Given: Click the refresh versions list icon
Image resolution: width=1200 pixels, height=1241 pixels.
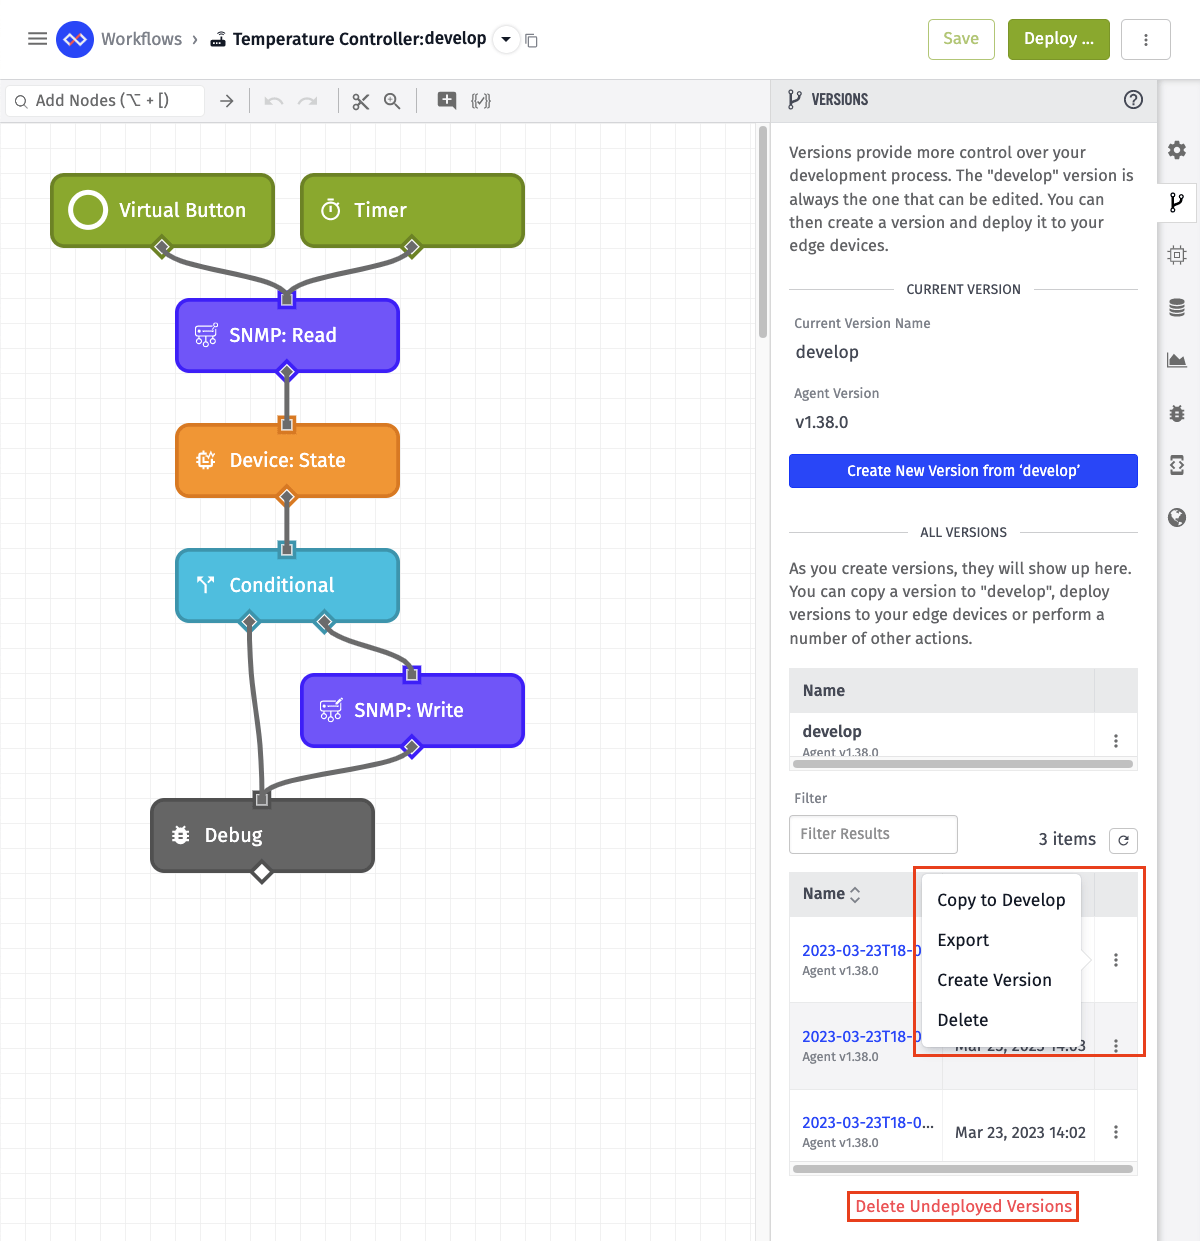Looking at the screenshot, I should click(1123, 840).
